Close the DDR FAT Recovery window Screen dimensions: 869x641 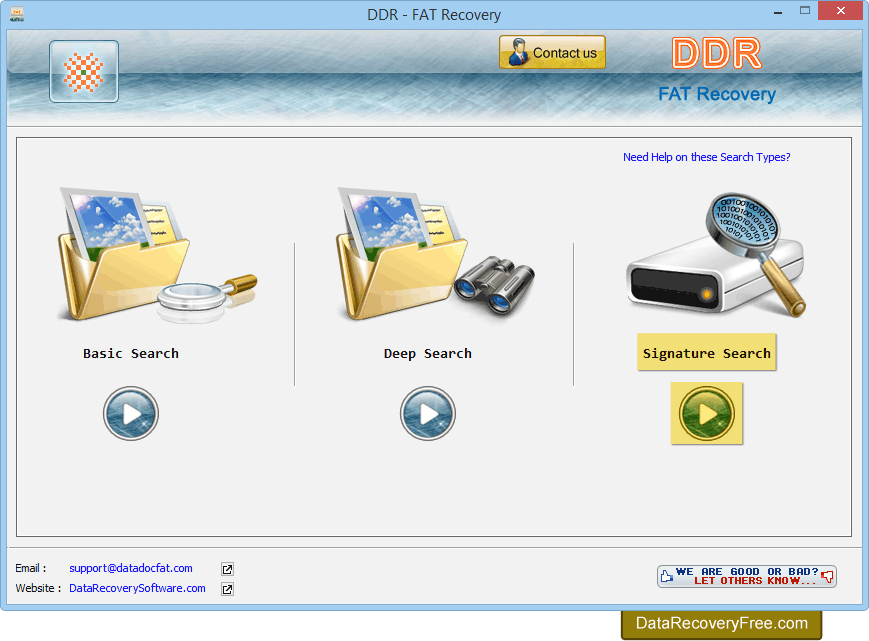point(841,11)
